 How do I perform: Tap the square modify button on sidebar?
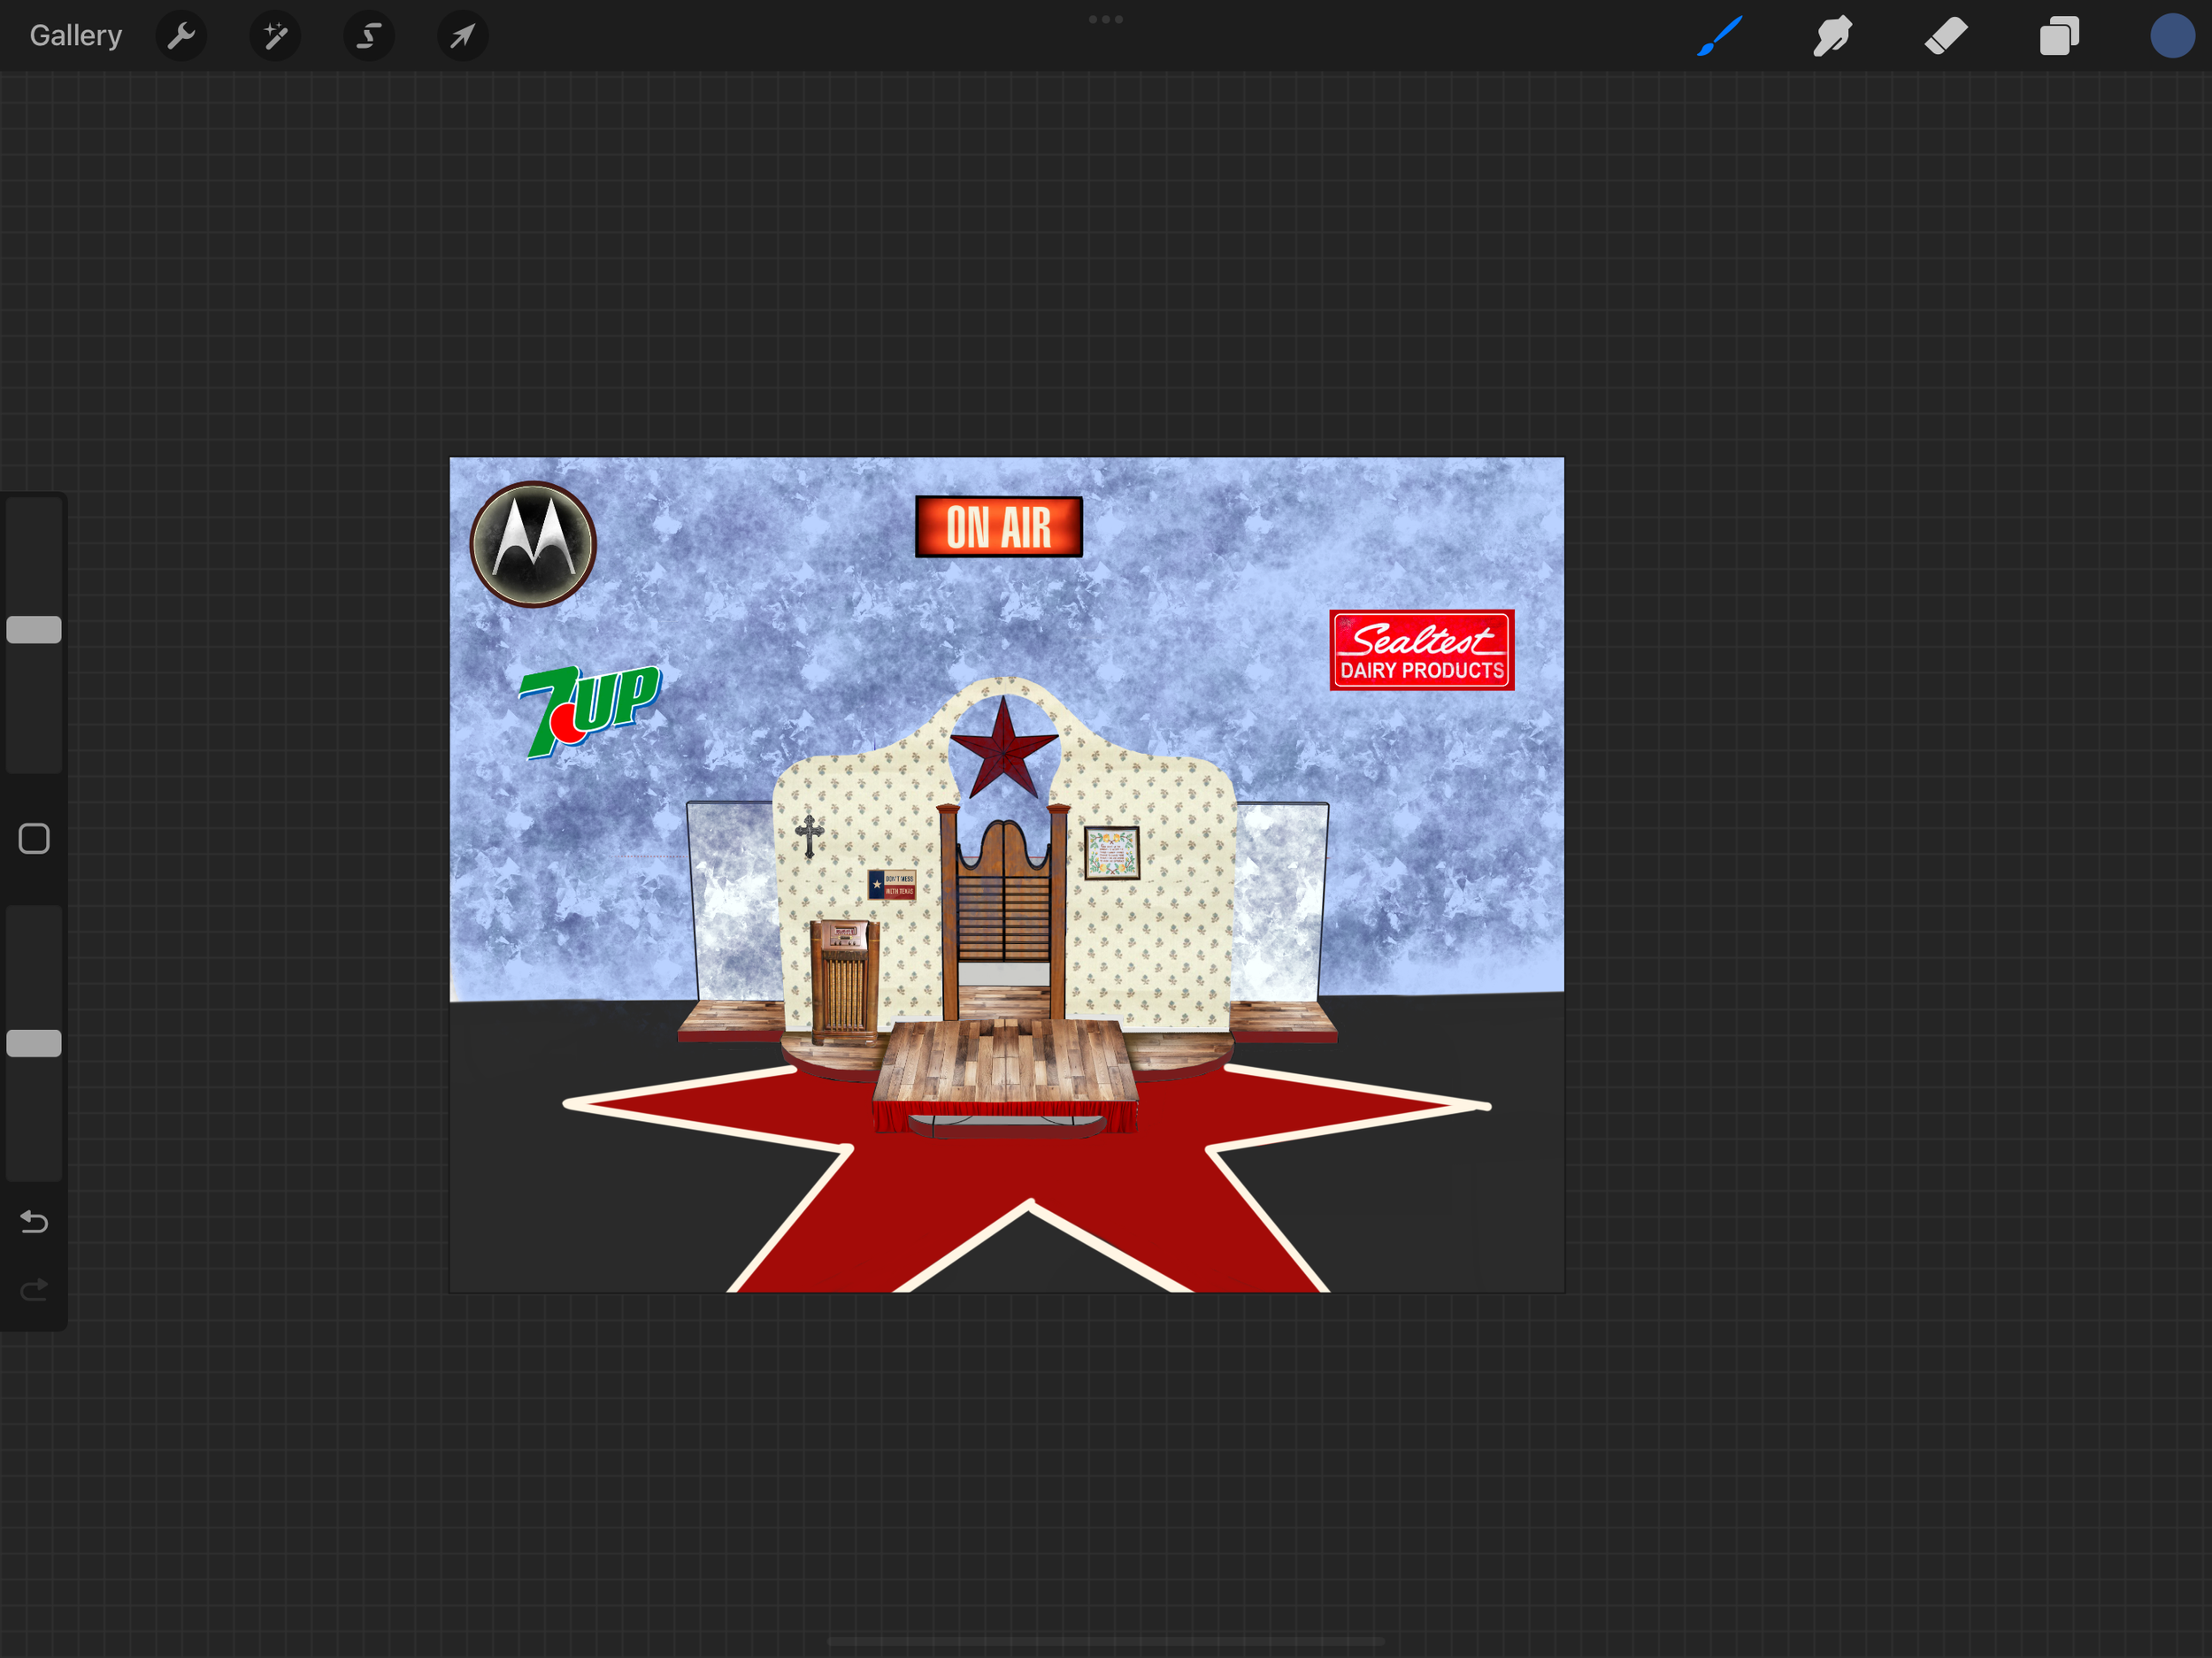click(34, 838)
